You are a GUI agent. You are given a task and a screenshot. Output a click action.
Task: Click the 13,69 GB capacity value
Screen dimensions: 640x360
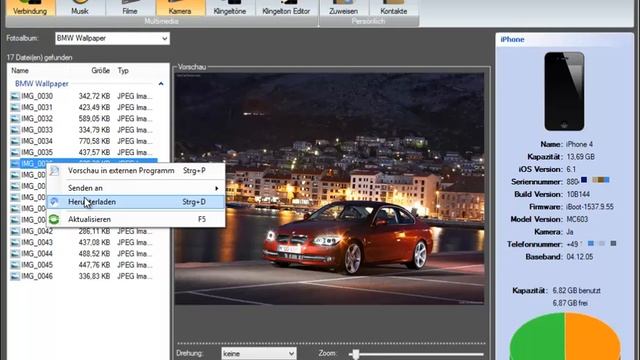[x=580, y=157]
